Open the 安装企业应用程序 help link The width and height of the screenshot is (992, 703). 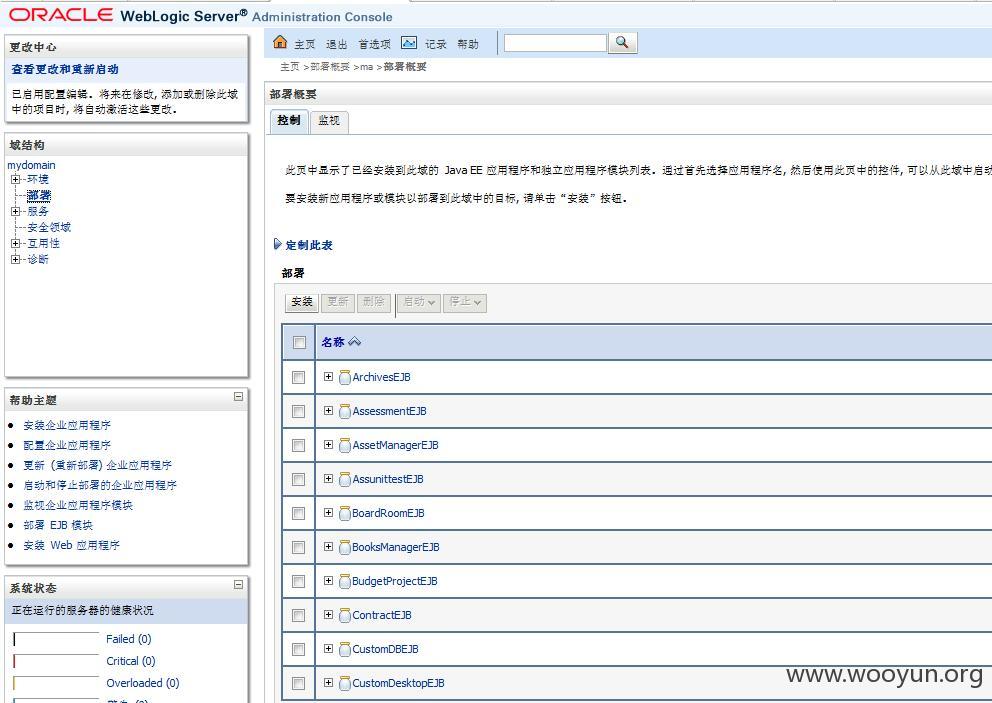67,425
